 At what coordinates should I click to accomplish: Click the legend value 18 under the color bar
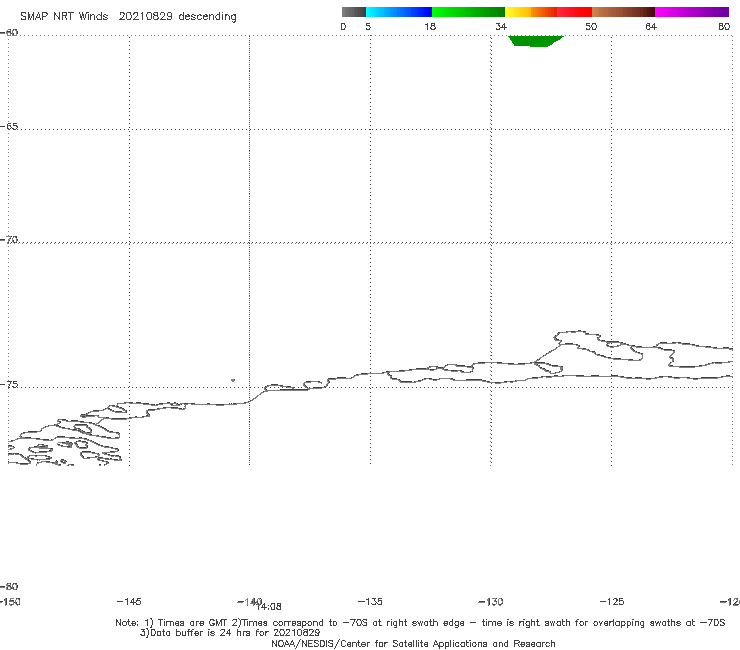(x=430, y=27)
